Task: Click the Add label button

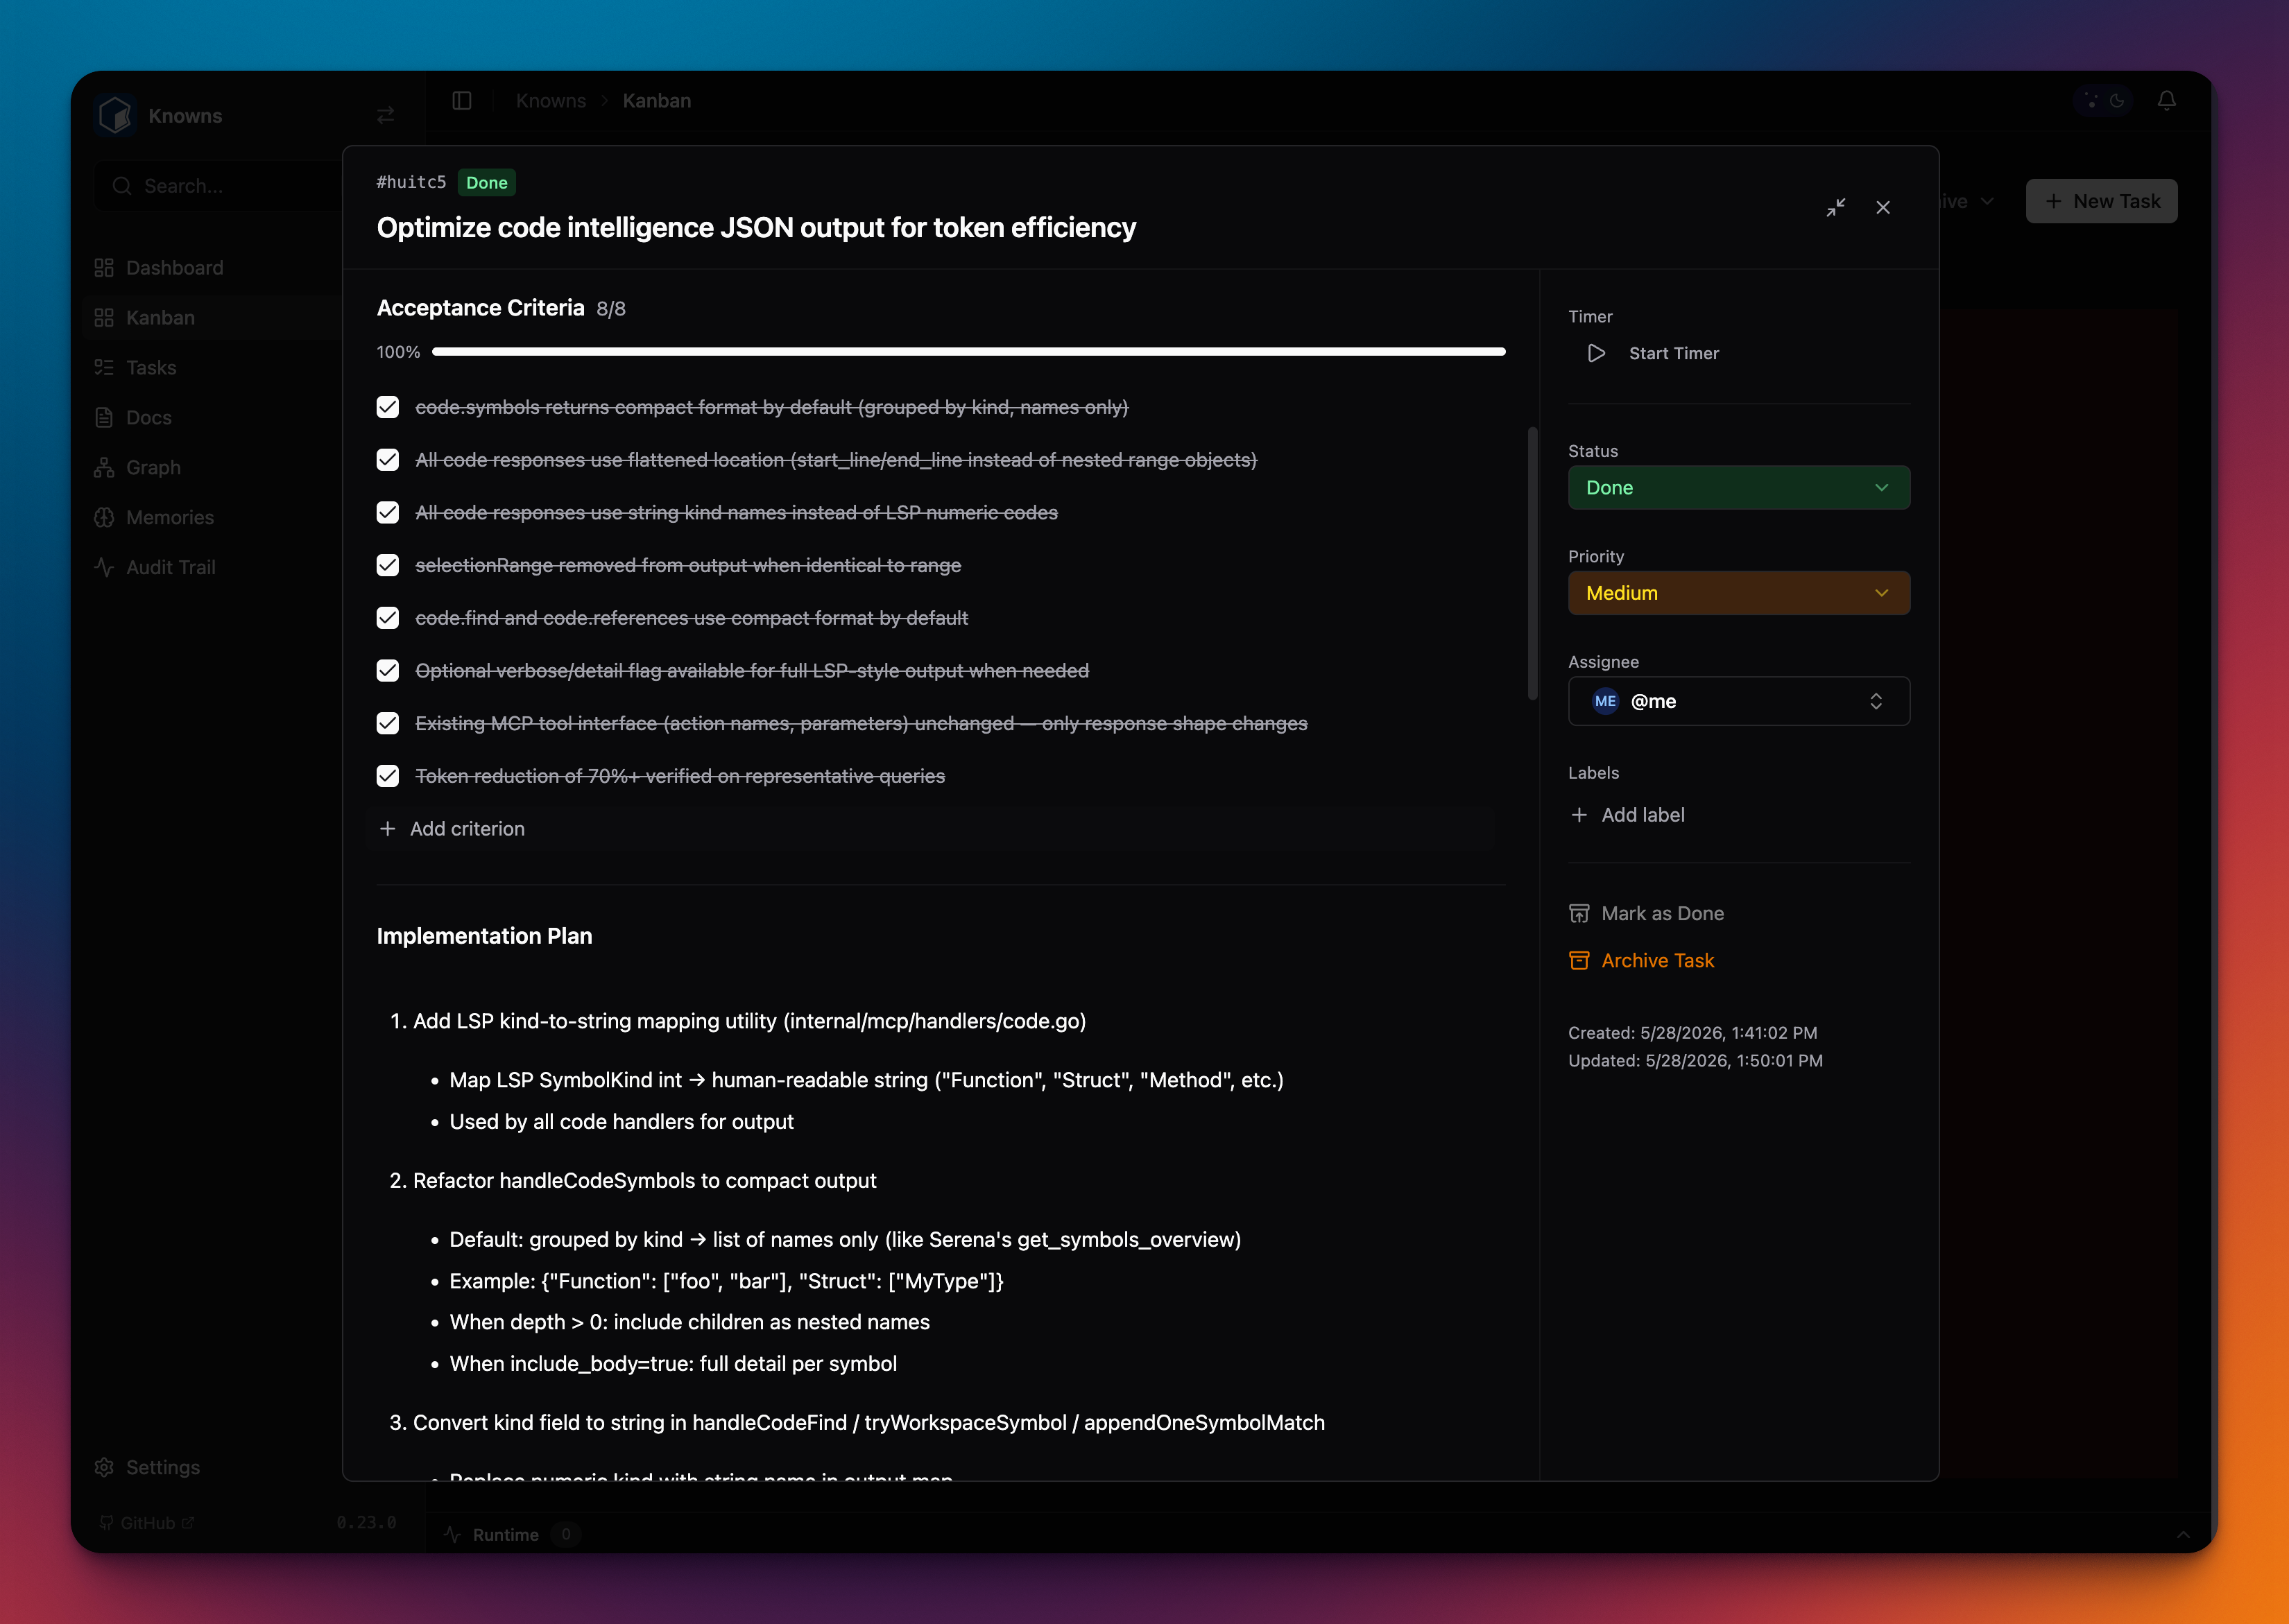Action: [x=1628, y=816]
